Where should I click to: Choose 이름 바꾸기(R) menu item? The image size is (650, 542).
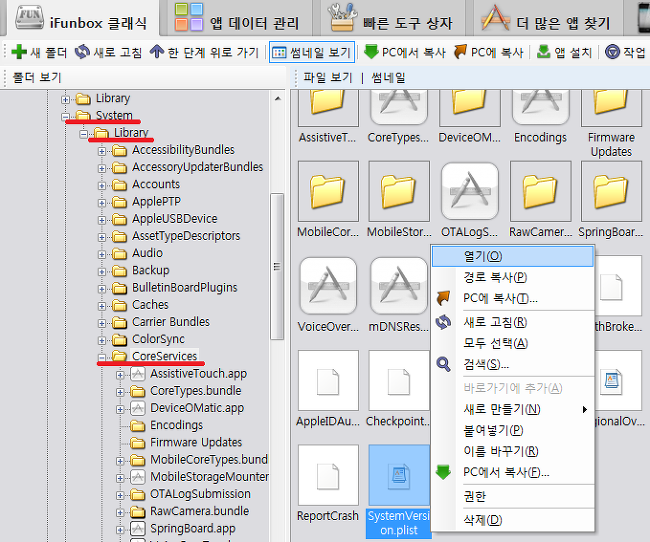point(513,451)
